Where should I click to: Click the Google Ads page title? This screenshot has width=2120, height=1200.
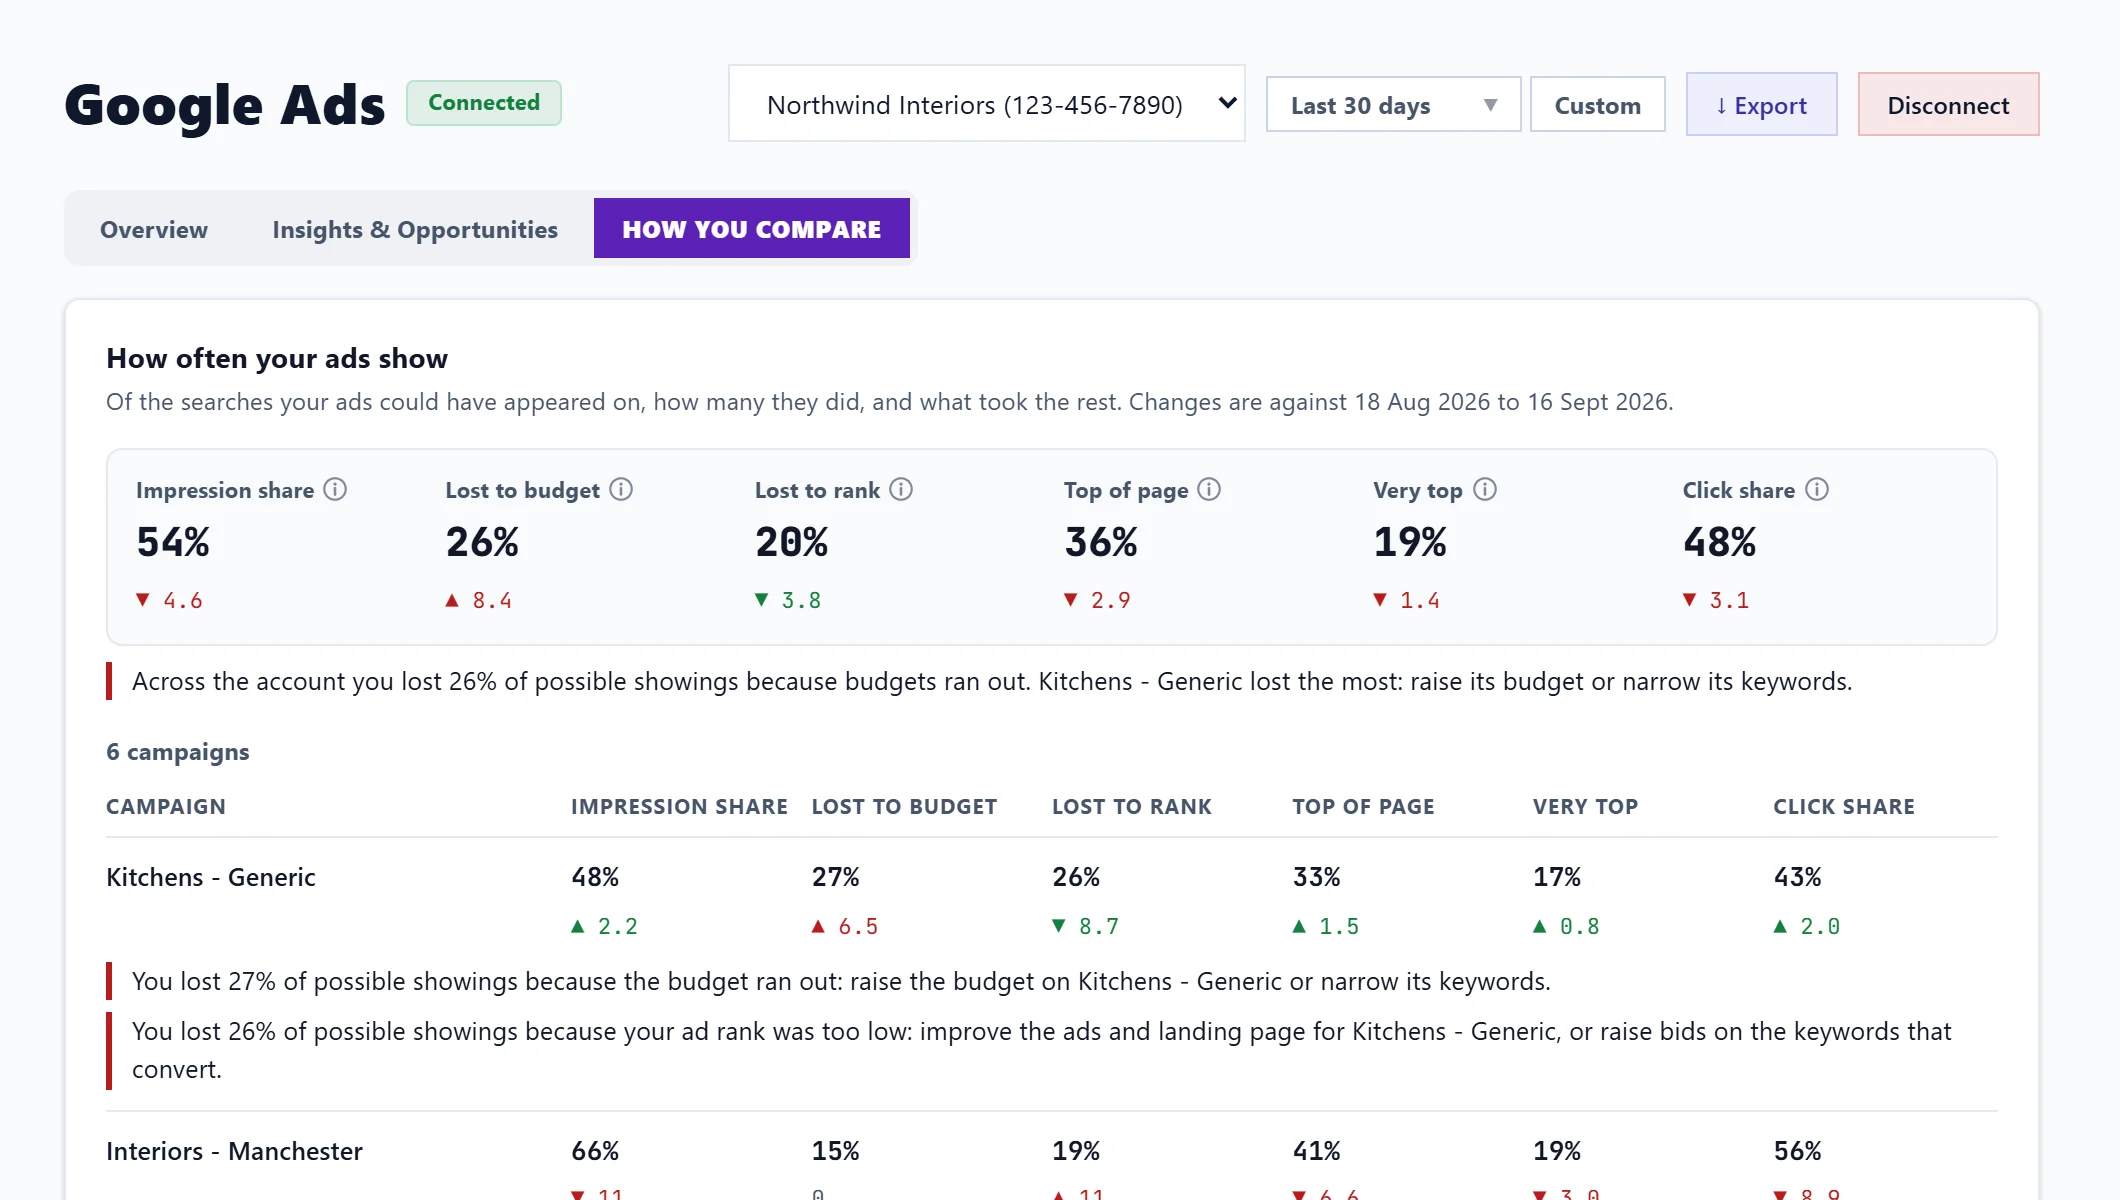(224, 104)
